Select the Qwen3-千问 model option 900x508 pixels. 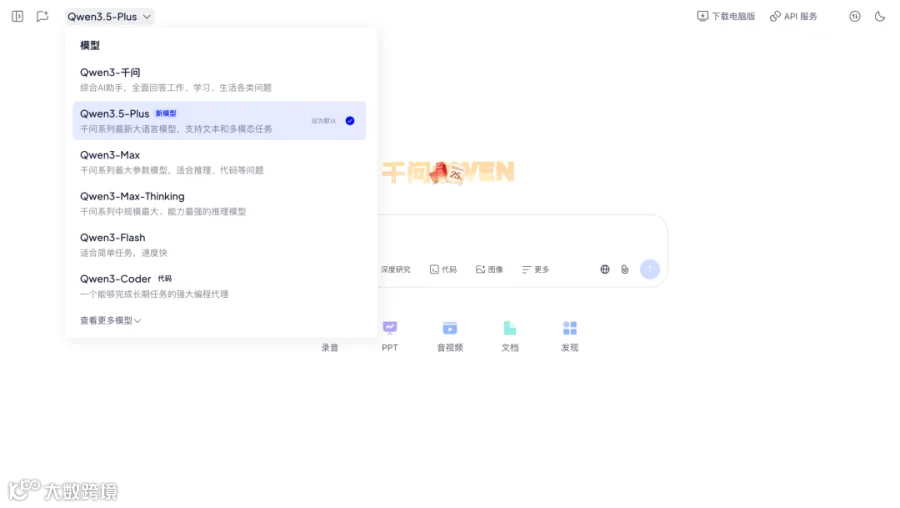tap(219, 79)
